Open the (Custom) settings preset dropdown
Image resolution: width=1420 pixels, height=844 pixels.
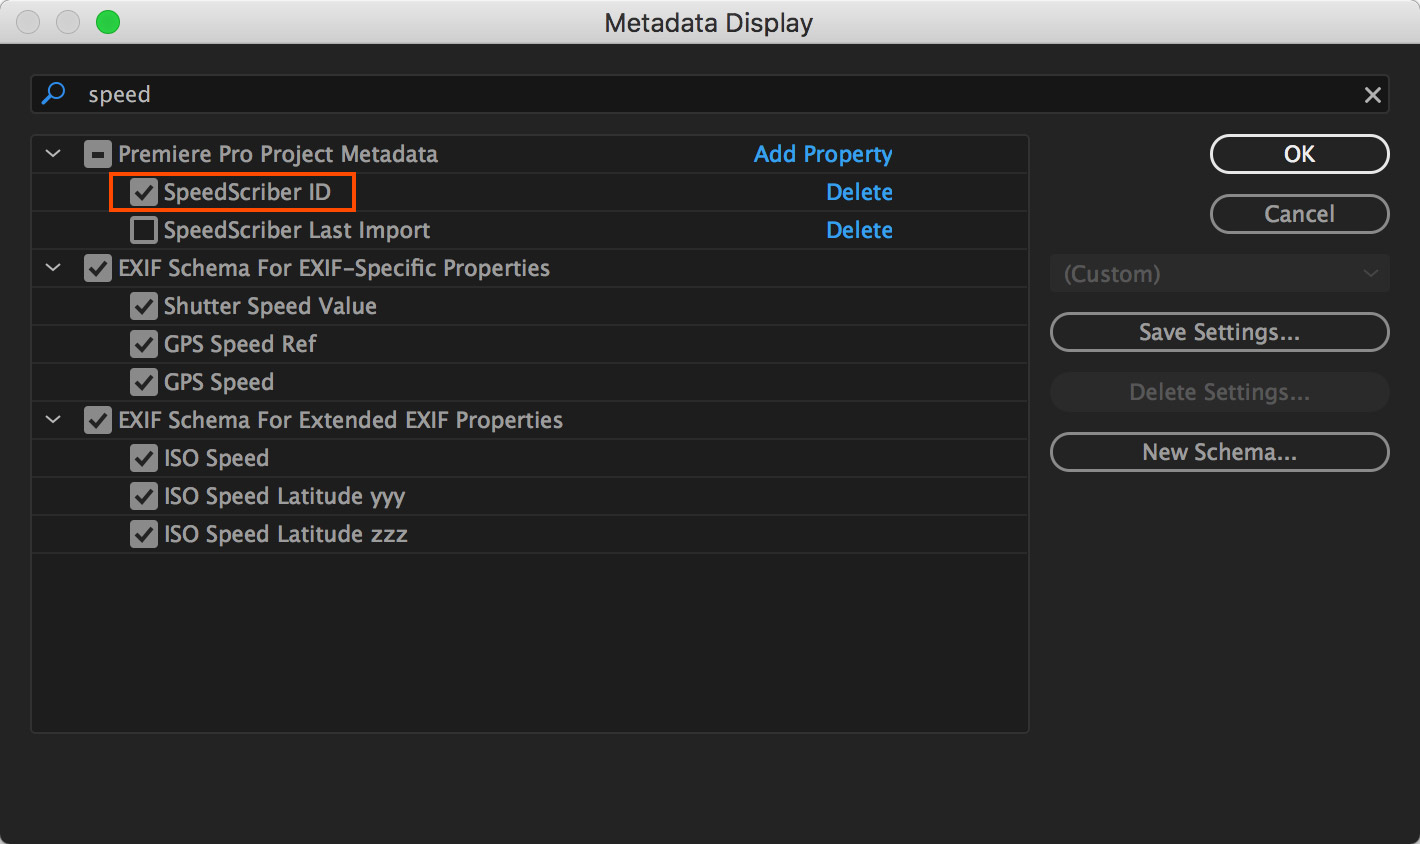tap(1219, 274)
